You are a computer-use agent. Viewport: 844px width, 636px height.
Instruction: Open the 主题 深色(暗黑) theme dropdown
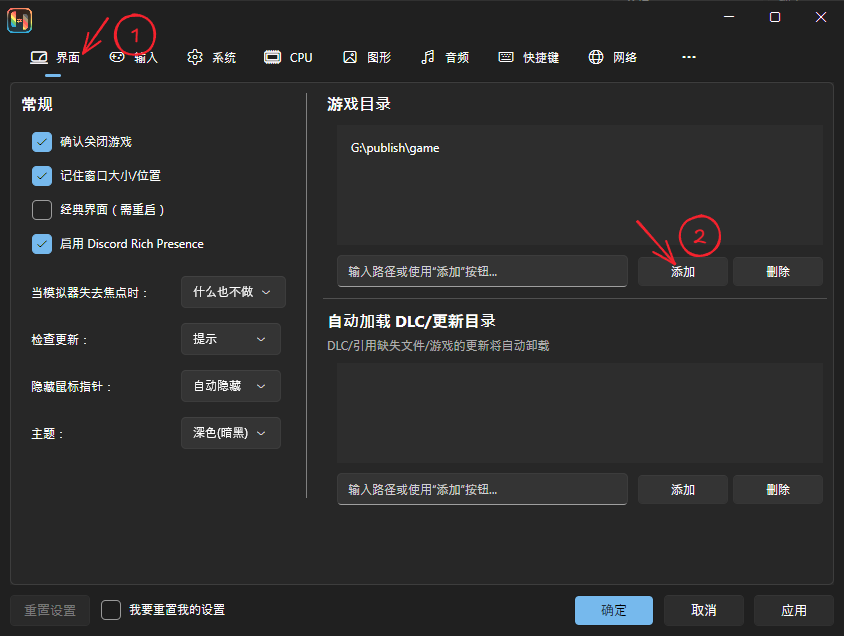[x=231, y=433]
